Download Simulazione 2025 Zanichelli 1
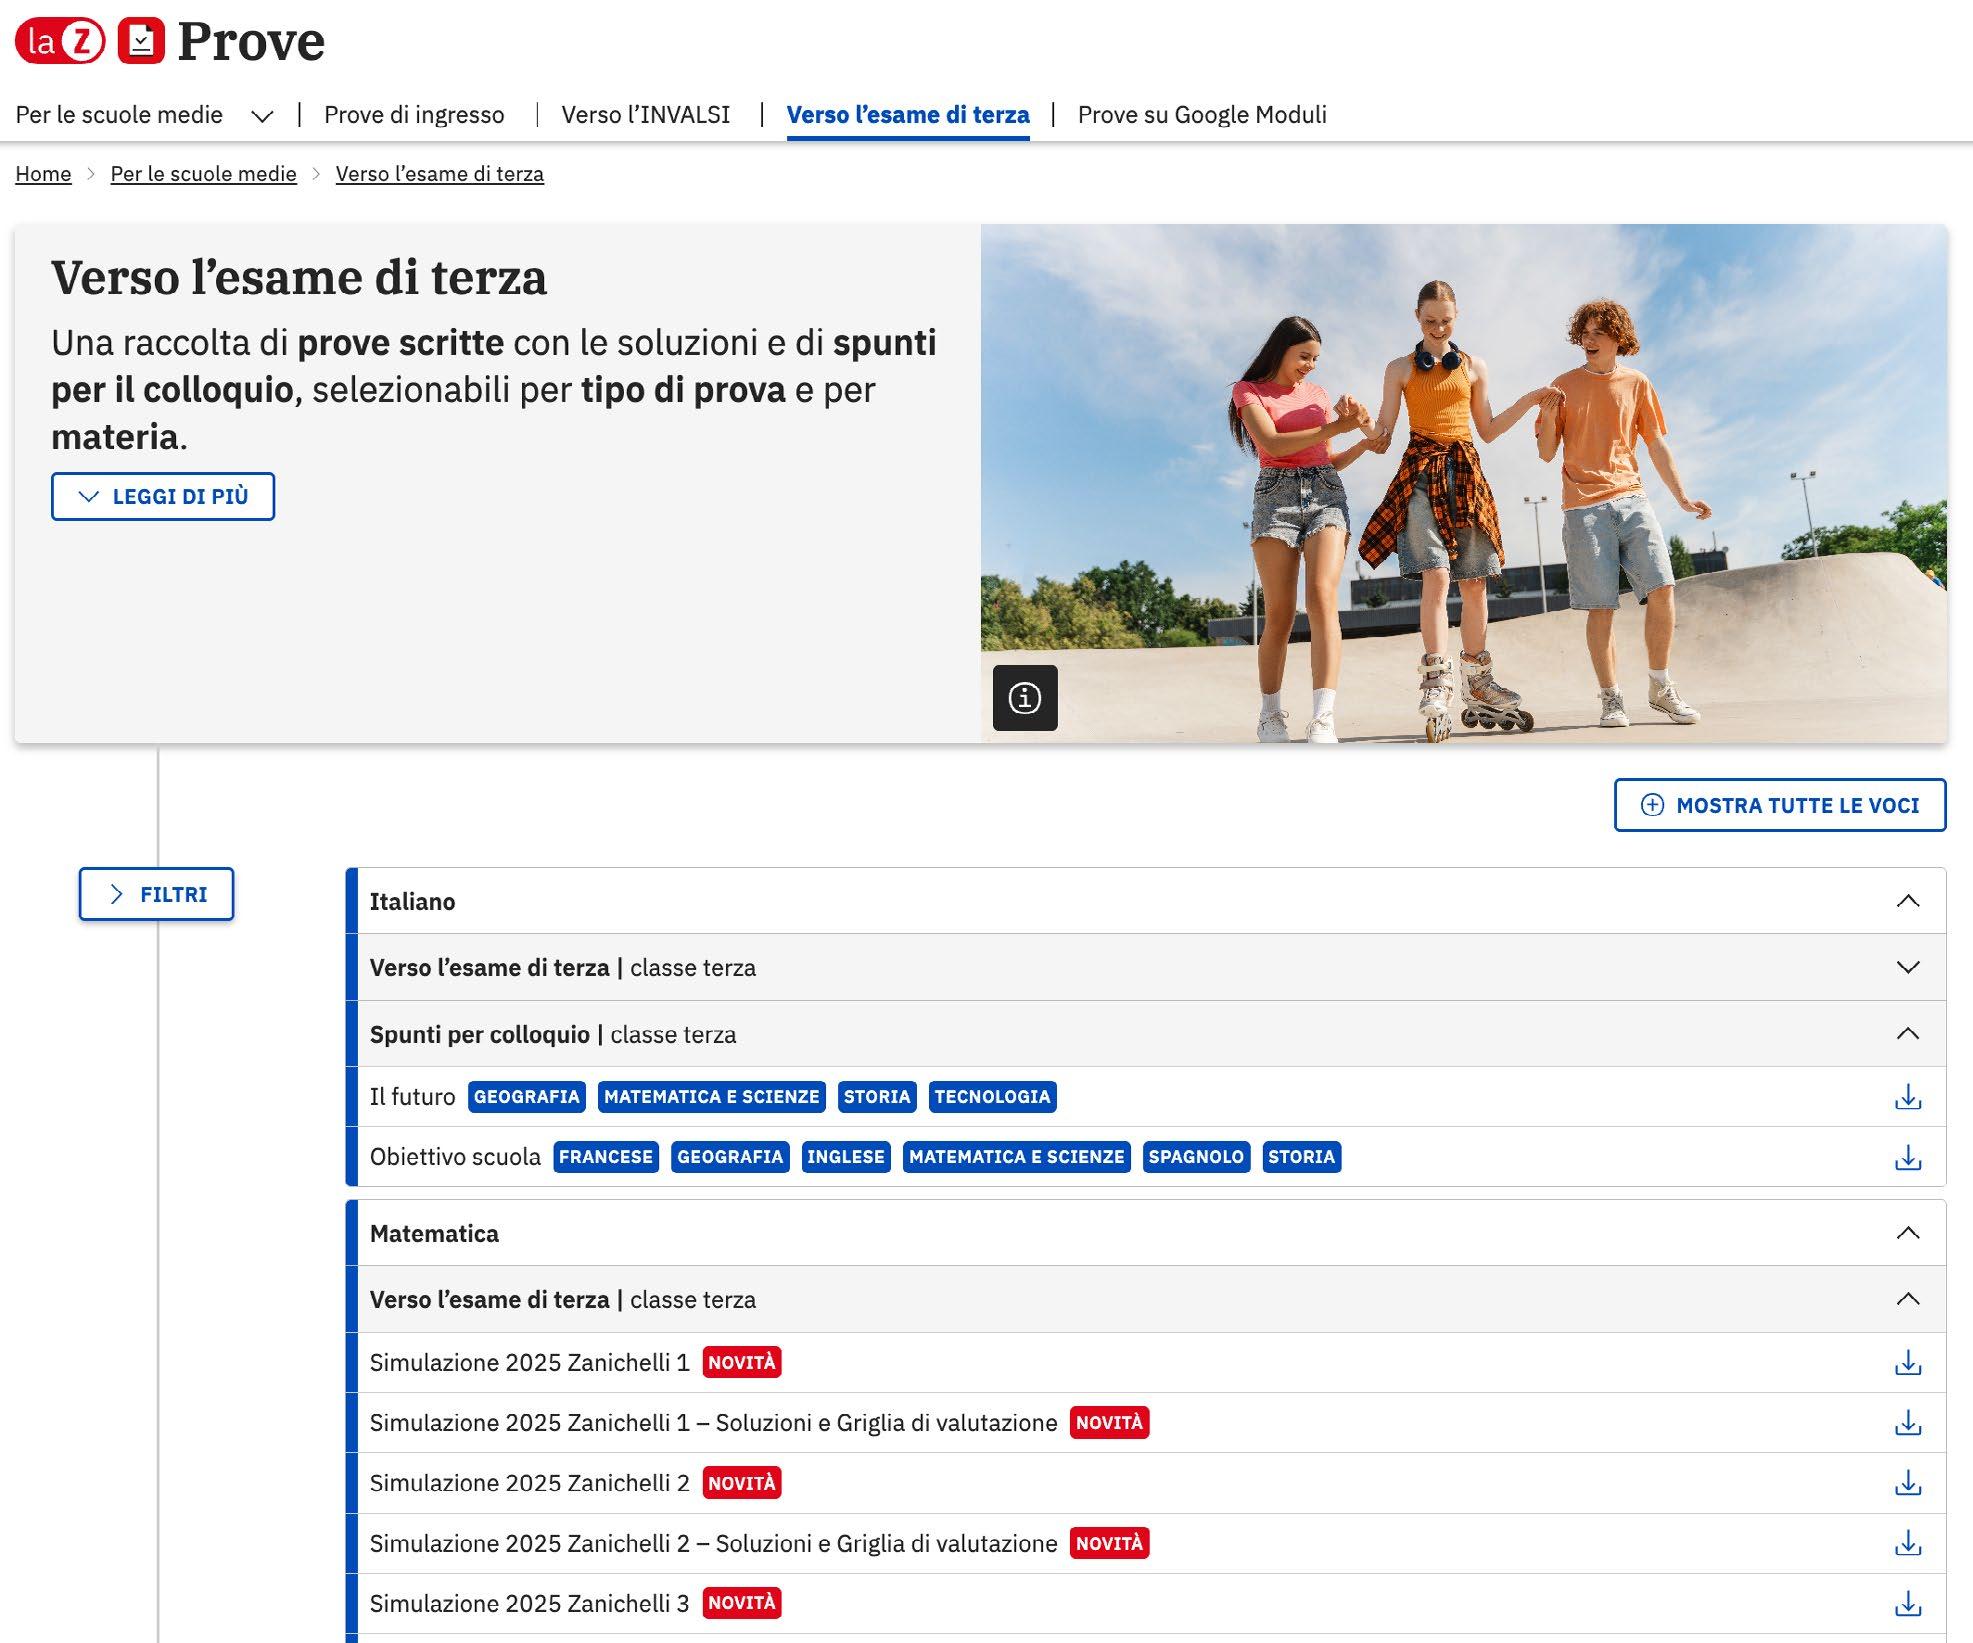1973x1643 pixels. [x=1907, y=1363]
